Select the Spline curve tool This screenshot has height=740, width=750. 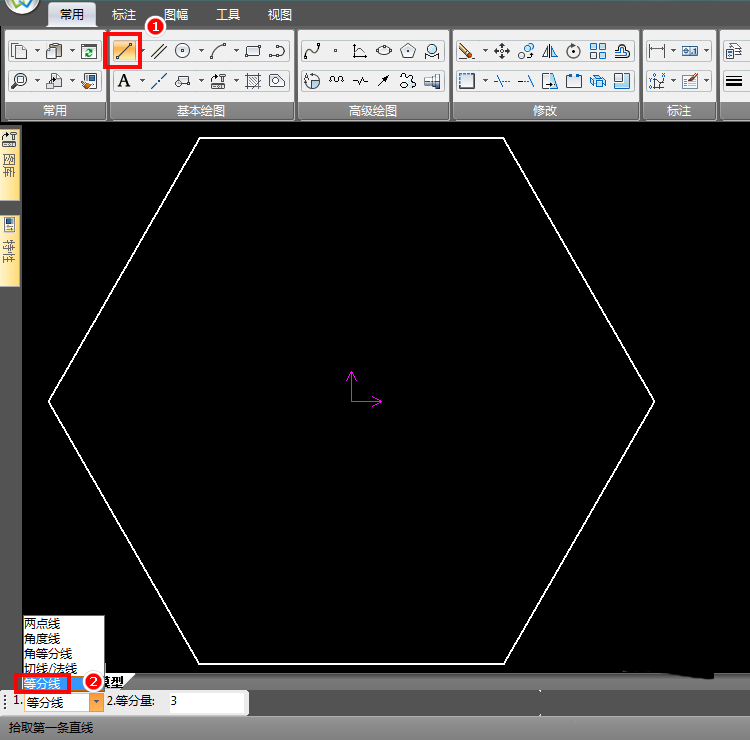click(x=312, y=51)
